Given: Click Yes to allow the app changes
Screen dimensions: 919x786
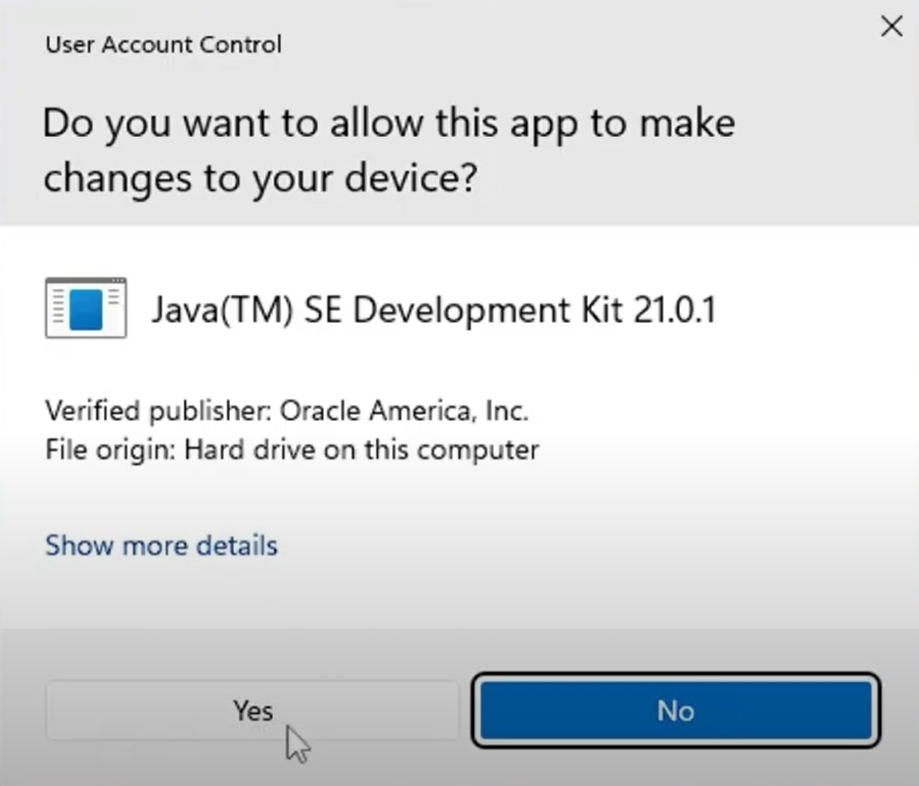Looking at the screenshot, I should (x=252, y=710).
